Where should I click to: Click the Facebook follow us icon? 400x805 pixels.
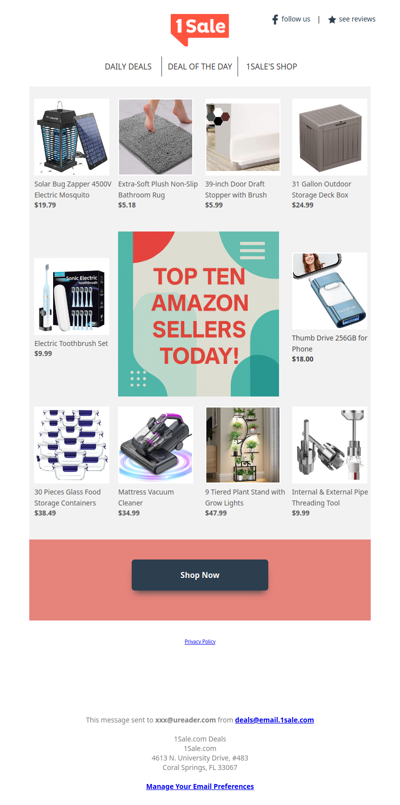click(x=275, y=20)
